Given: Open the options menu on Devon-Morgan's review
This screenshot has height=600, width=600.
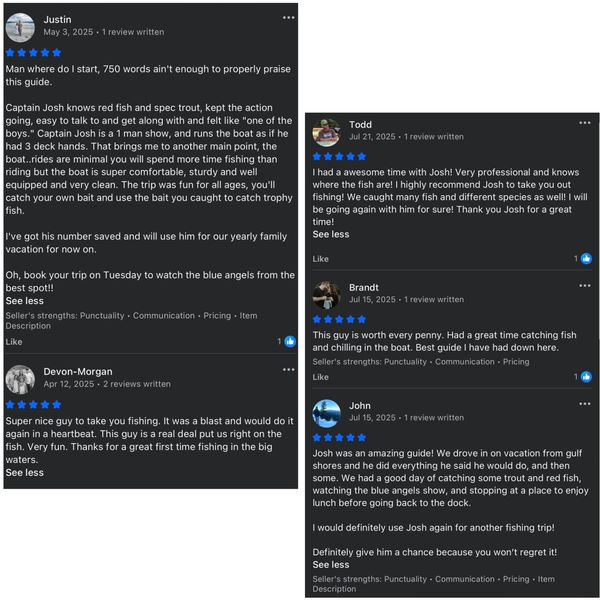Looking at the screenshot, I should pos(289,370).
